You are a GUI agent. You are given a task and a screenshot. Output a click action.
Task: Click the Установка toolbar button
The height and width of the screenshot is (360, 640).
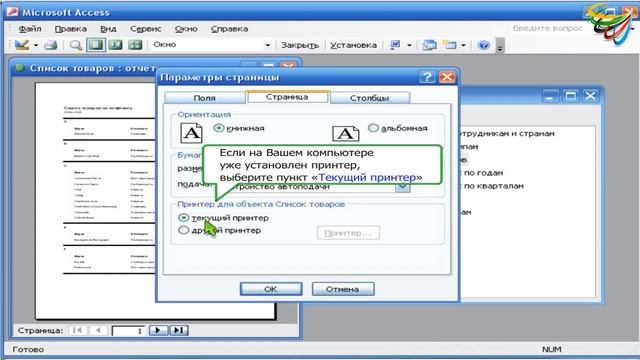[353, 45]
